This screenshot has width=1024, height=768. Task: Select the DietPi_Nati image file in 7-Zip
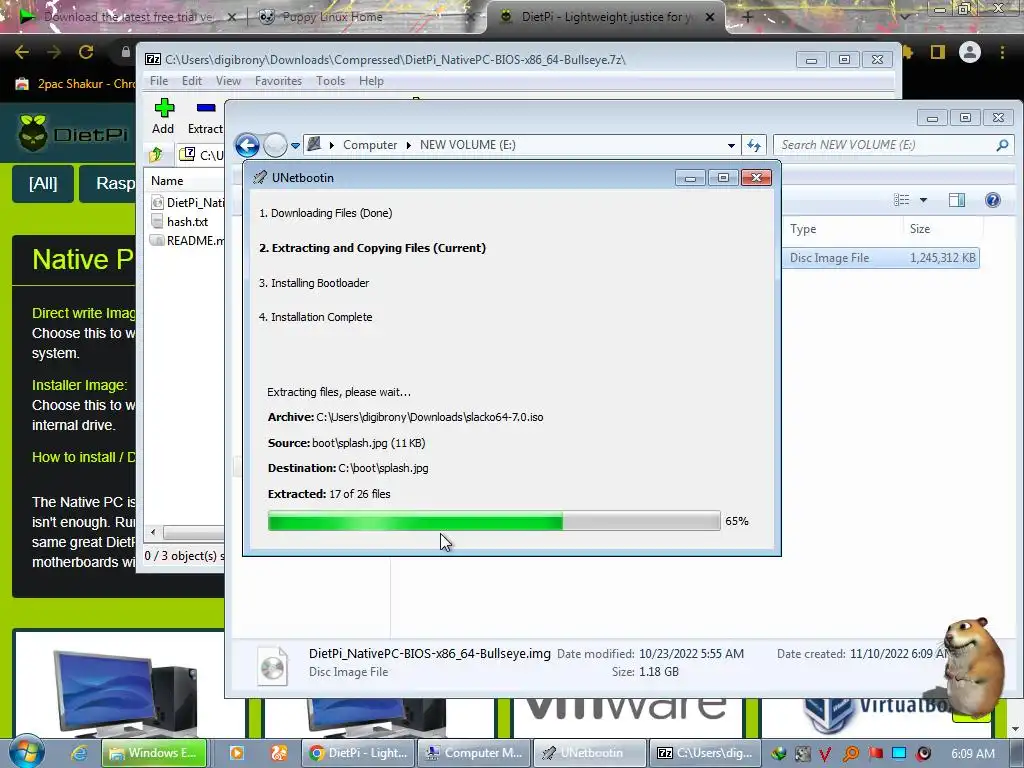click(x=187, y=203)
